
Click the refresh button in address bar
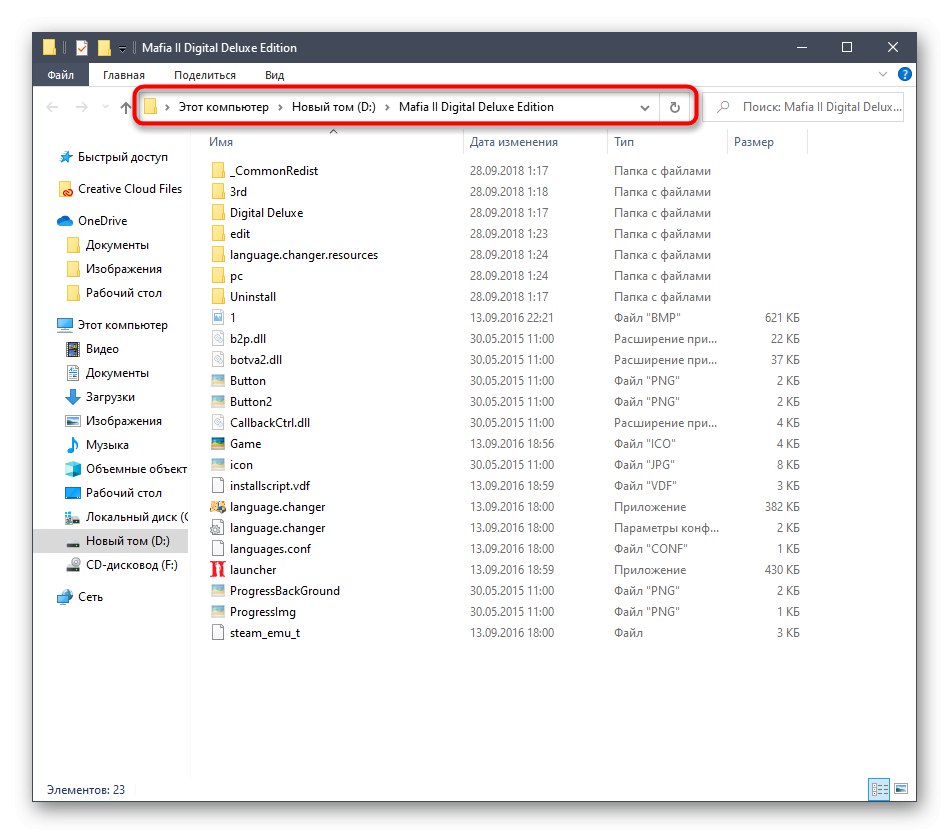(x=674, y=107)
